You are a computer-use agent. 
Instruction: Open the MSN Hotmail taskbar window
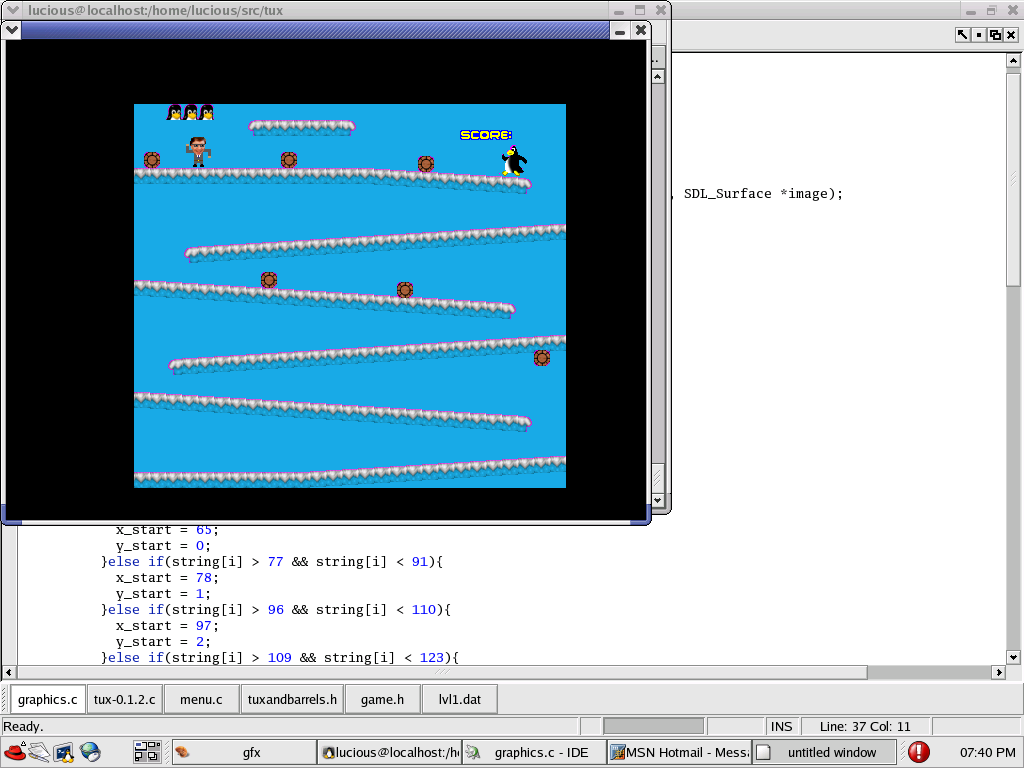[x=679, y=752]
